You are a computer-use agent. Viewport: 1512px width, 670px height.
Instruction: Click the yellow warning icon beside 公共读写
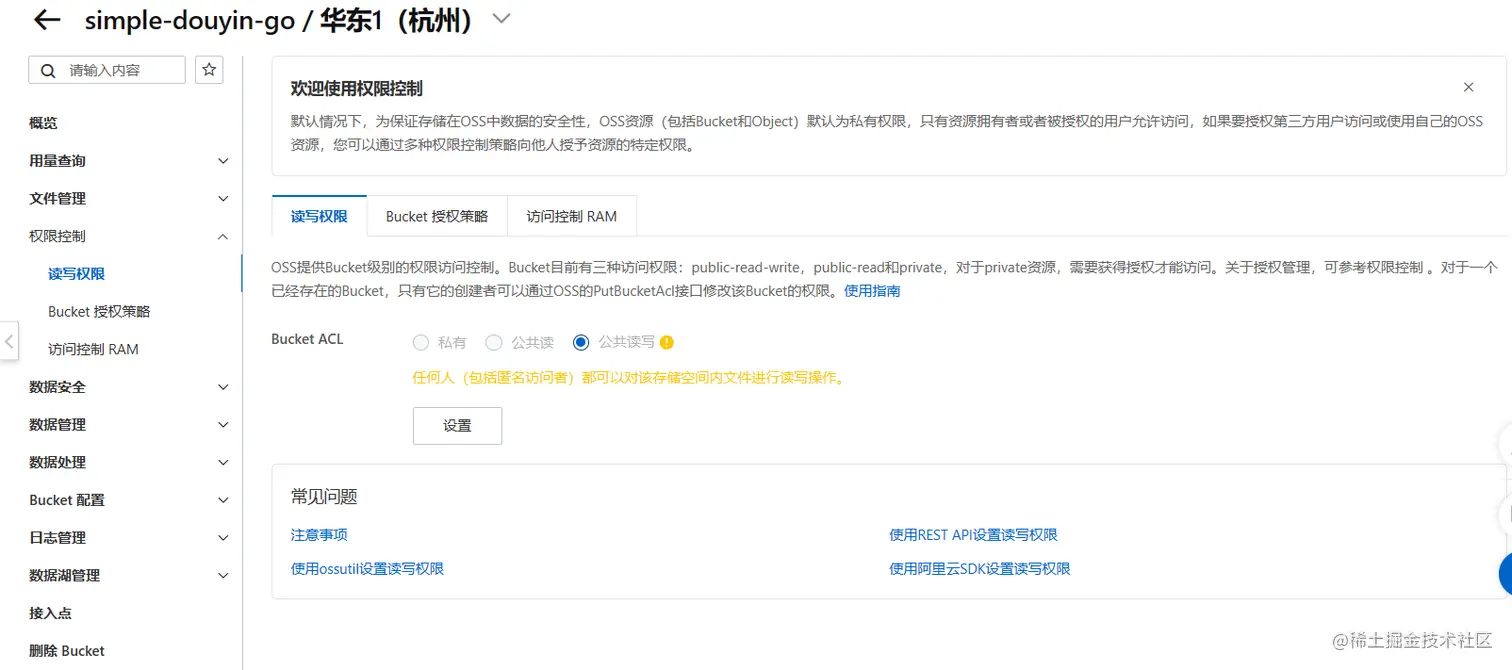pos(667,342)
